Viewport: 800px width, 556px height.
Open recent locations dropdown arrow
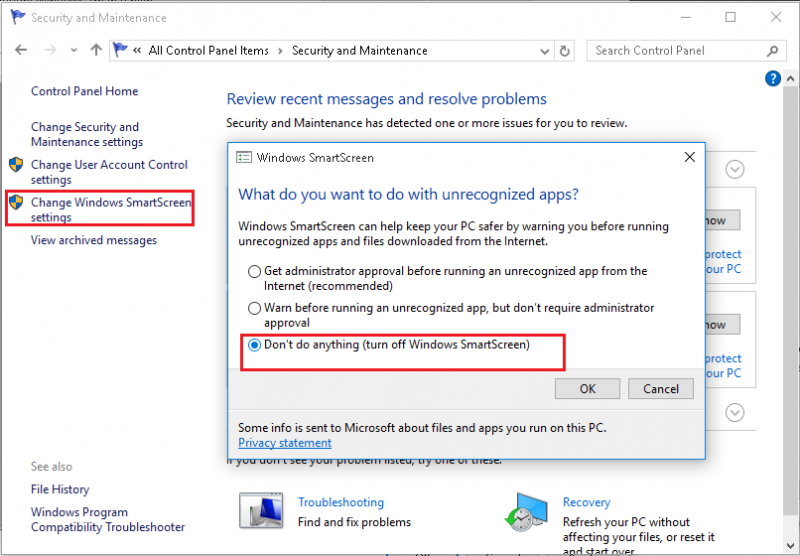point(74,50)
